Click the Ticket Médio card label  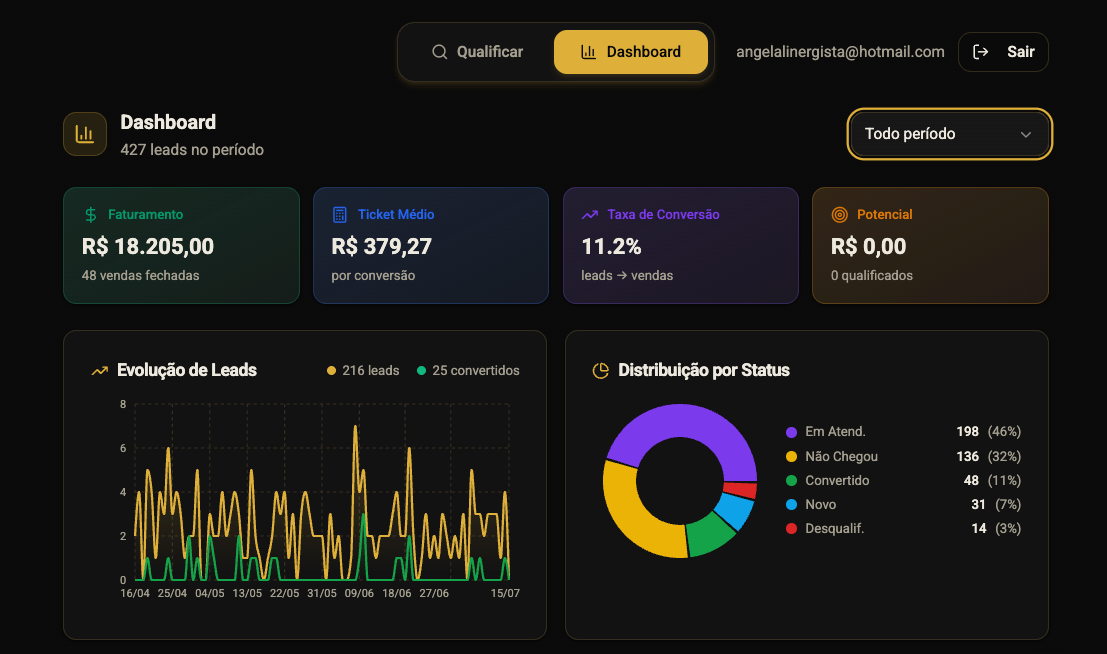396,214
